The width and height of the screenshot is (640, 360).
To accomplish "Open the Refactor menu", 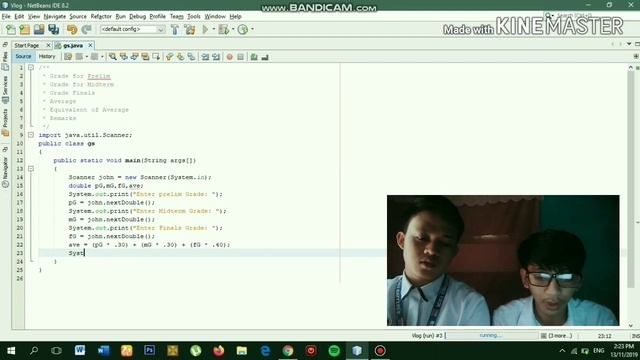I will click(x=101, y=16).
